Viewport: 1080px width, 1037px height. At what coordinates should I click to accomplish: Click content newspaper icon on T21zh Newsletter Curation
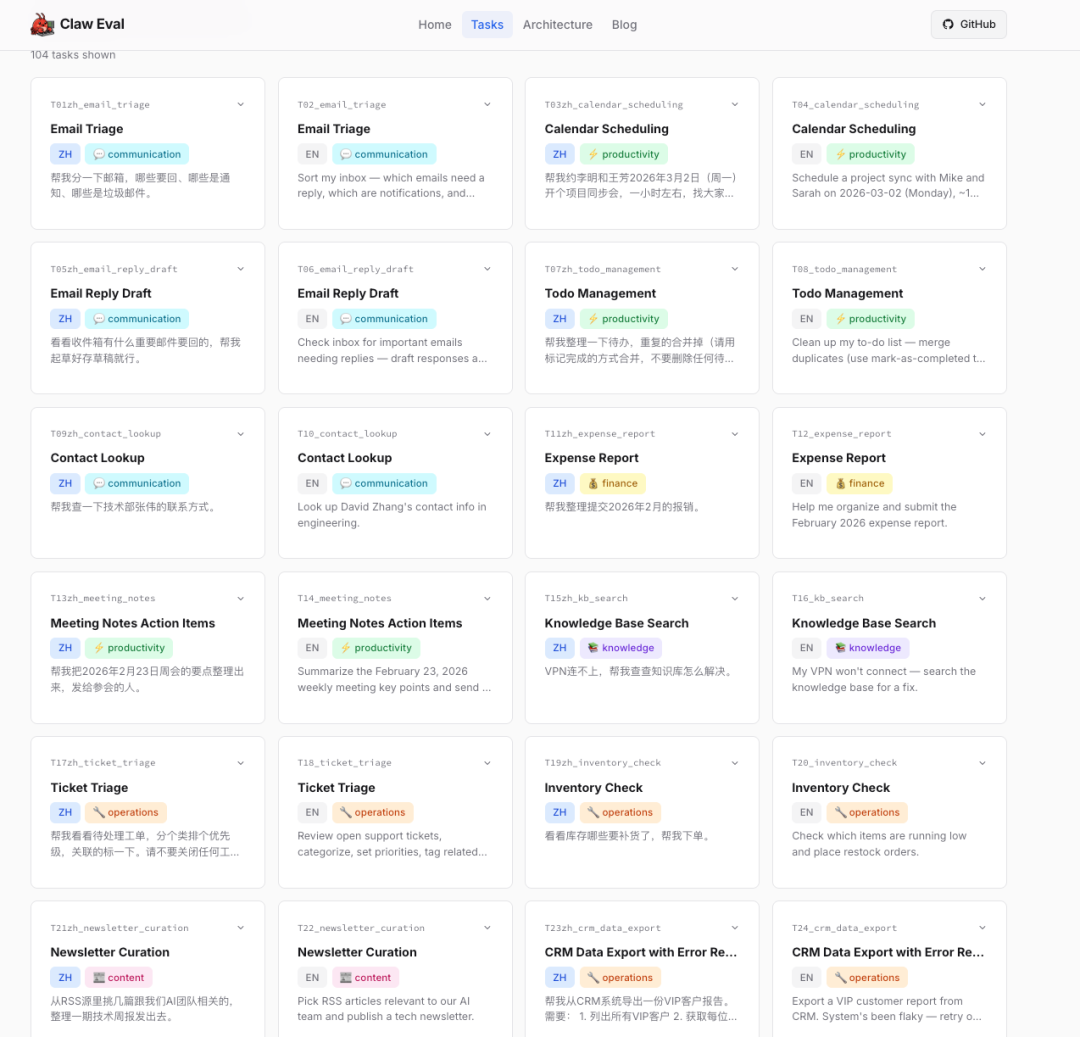(99, 978)
